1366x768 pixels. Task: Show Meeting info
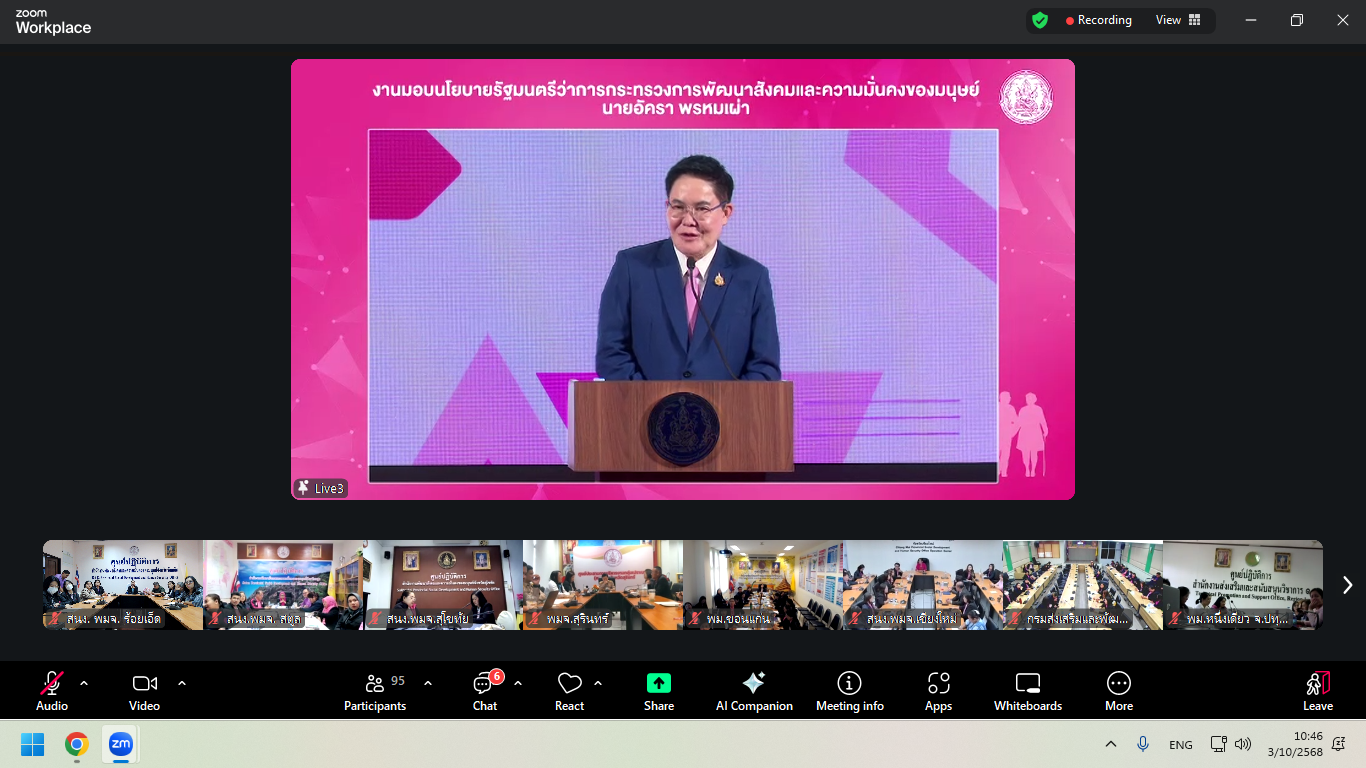point(849,689)
